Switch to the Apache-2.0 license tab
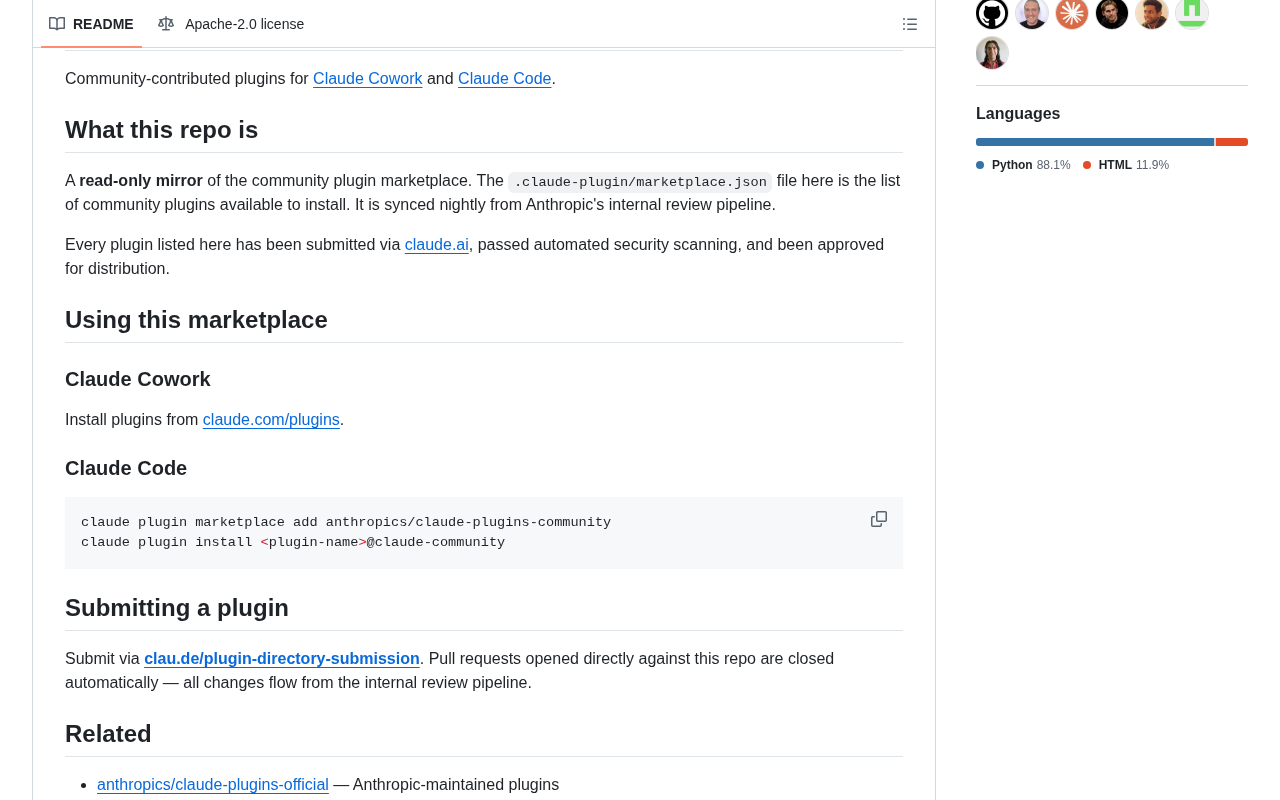This screenshot has height=800, width=1280. (x=231, y=24)
